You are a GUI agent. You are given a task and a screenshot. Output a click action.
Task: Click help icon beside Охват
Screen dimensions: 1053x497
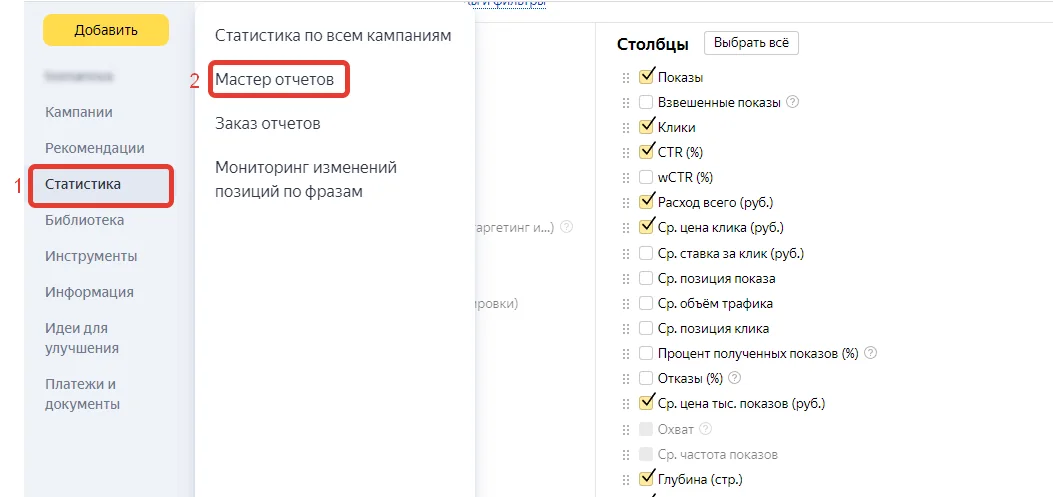(x=705, y=429)
